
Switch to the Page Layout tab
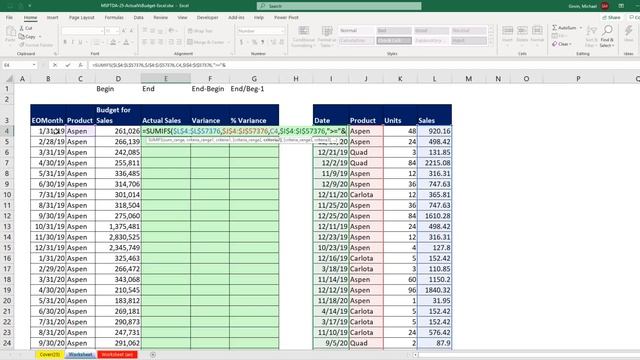[x=82, y=18]
